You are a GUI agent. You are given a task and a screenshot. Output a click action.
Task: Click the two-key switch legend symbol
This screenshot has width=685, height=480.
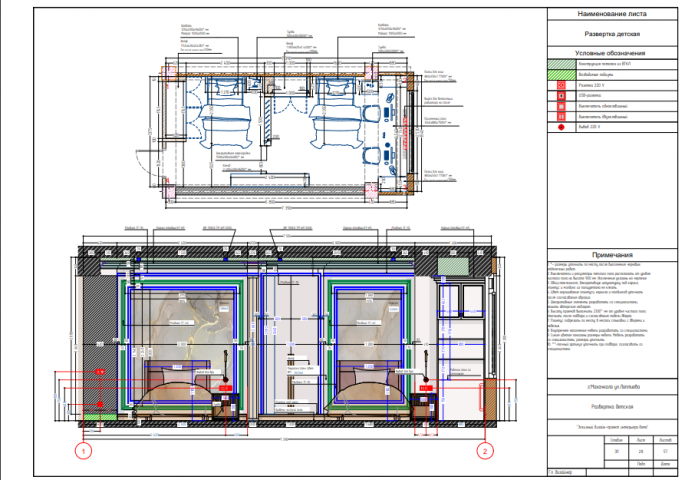coord(561,117)
